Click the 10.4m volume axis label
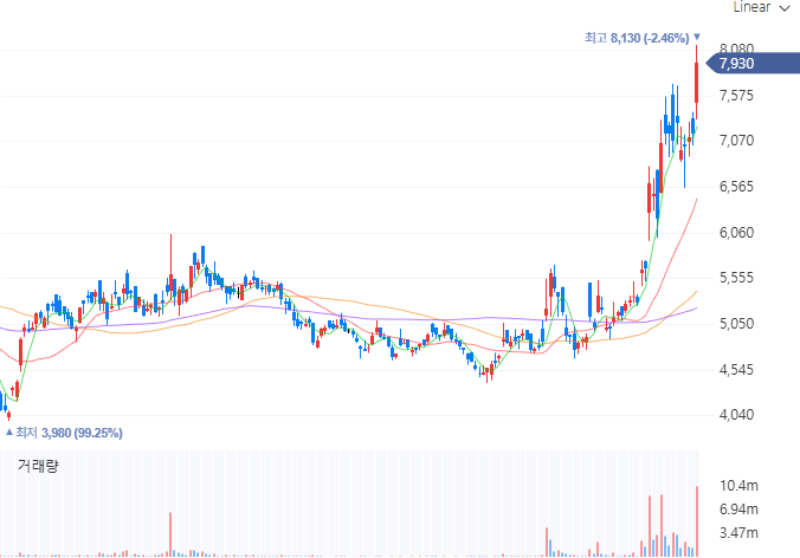This screenshot has height=558, width=800. [739, 485]
